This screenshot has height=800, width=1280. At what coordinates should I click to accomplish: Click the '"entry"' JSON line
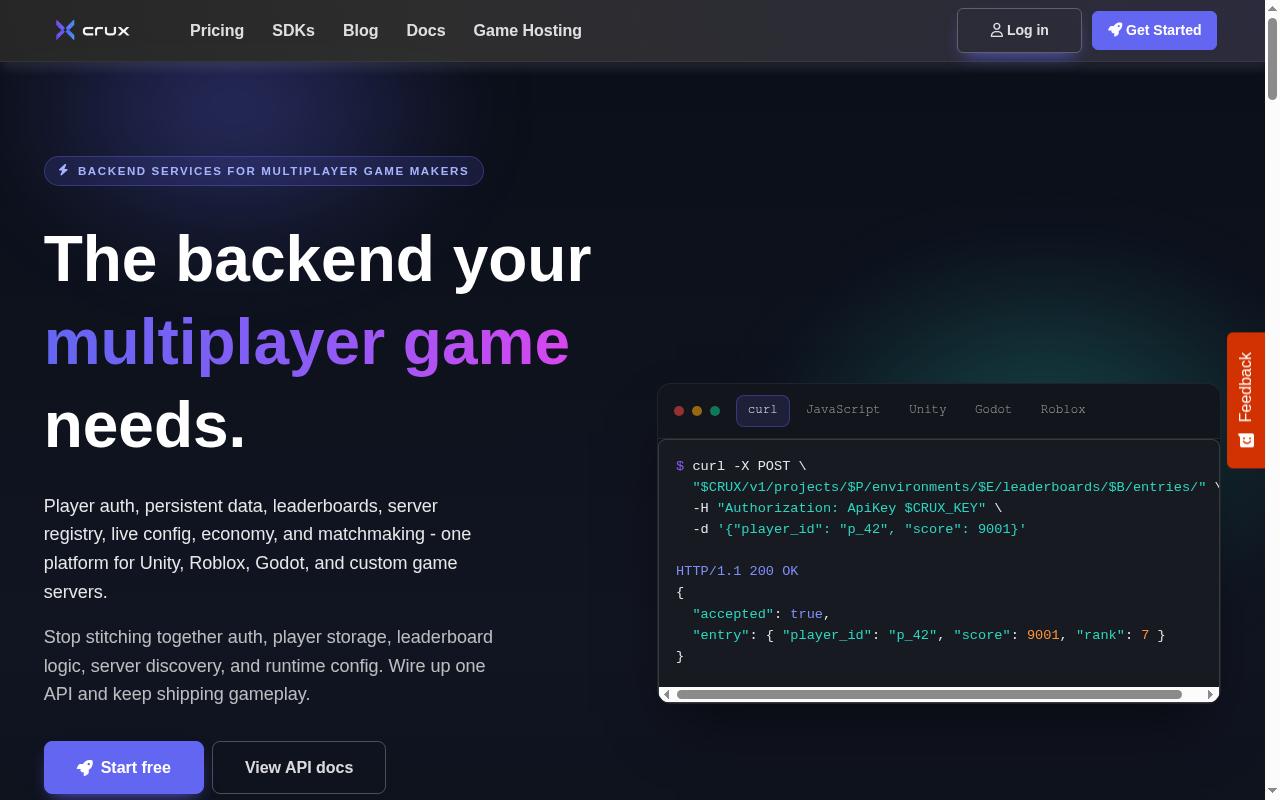coord(928,635)
